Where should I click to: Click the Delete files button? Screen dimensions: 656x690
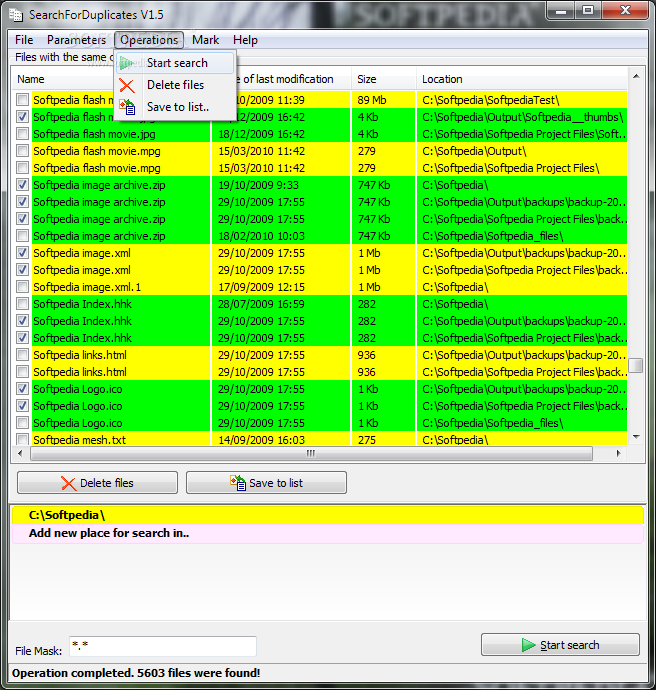pyautogui.click(x=98, y=483)
